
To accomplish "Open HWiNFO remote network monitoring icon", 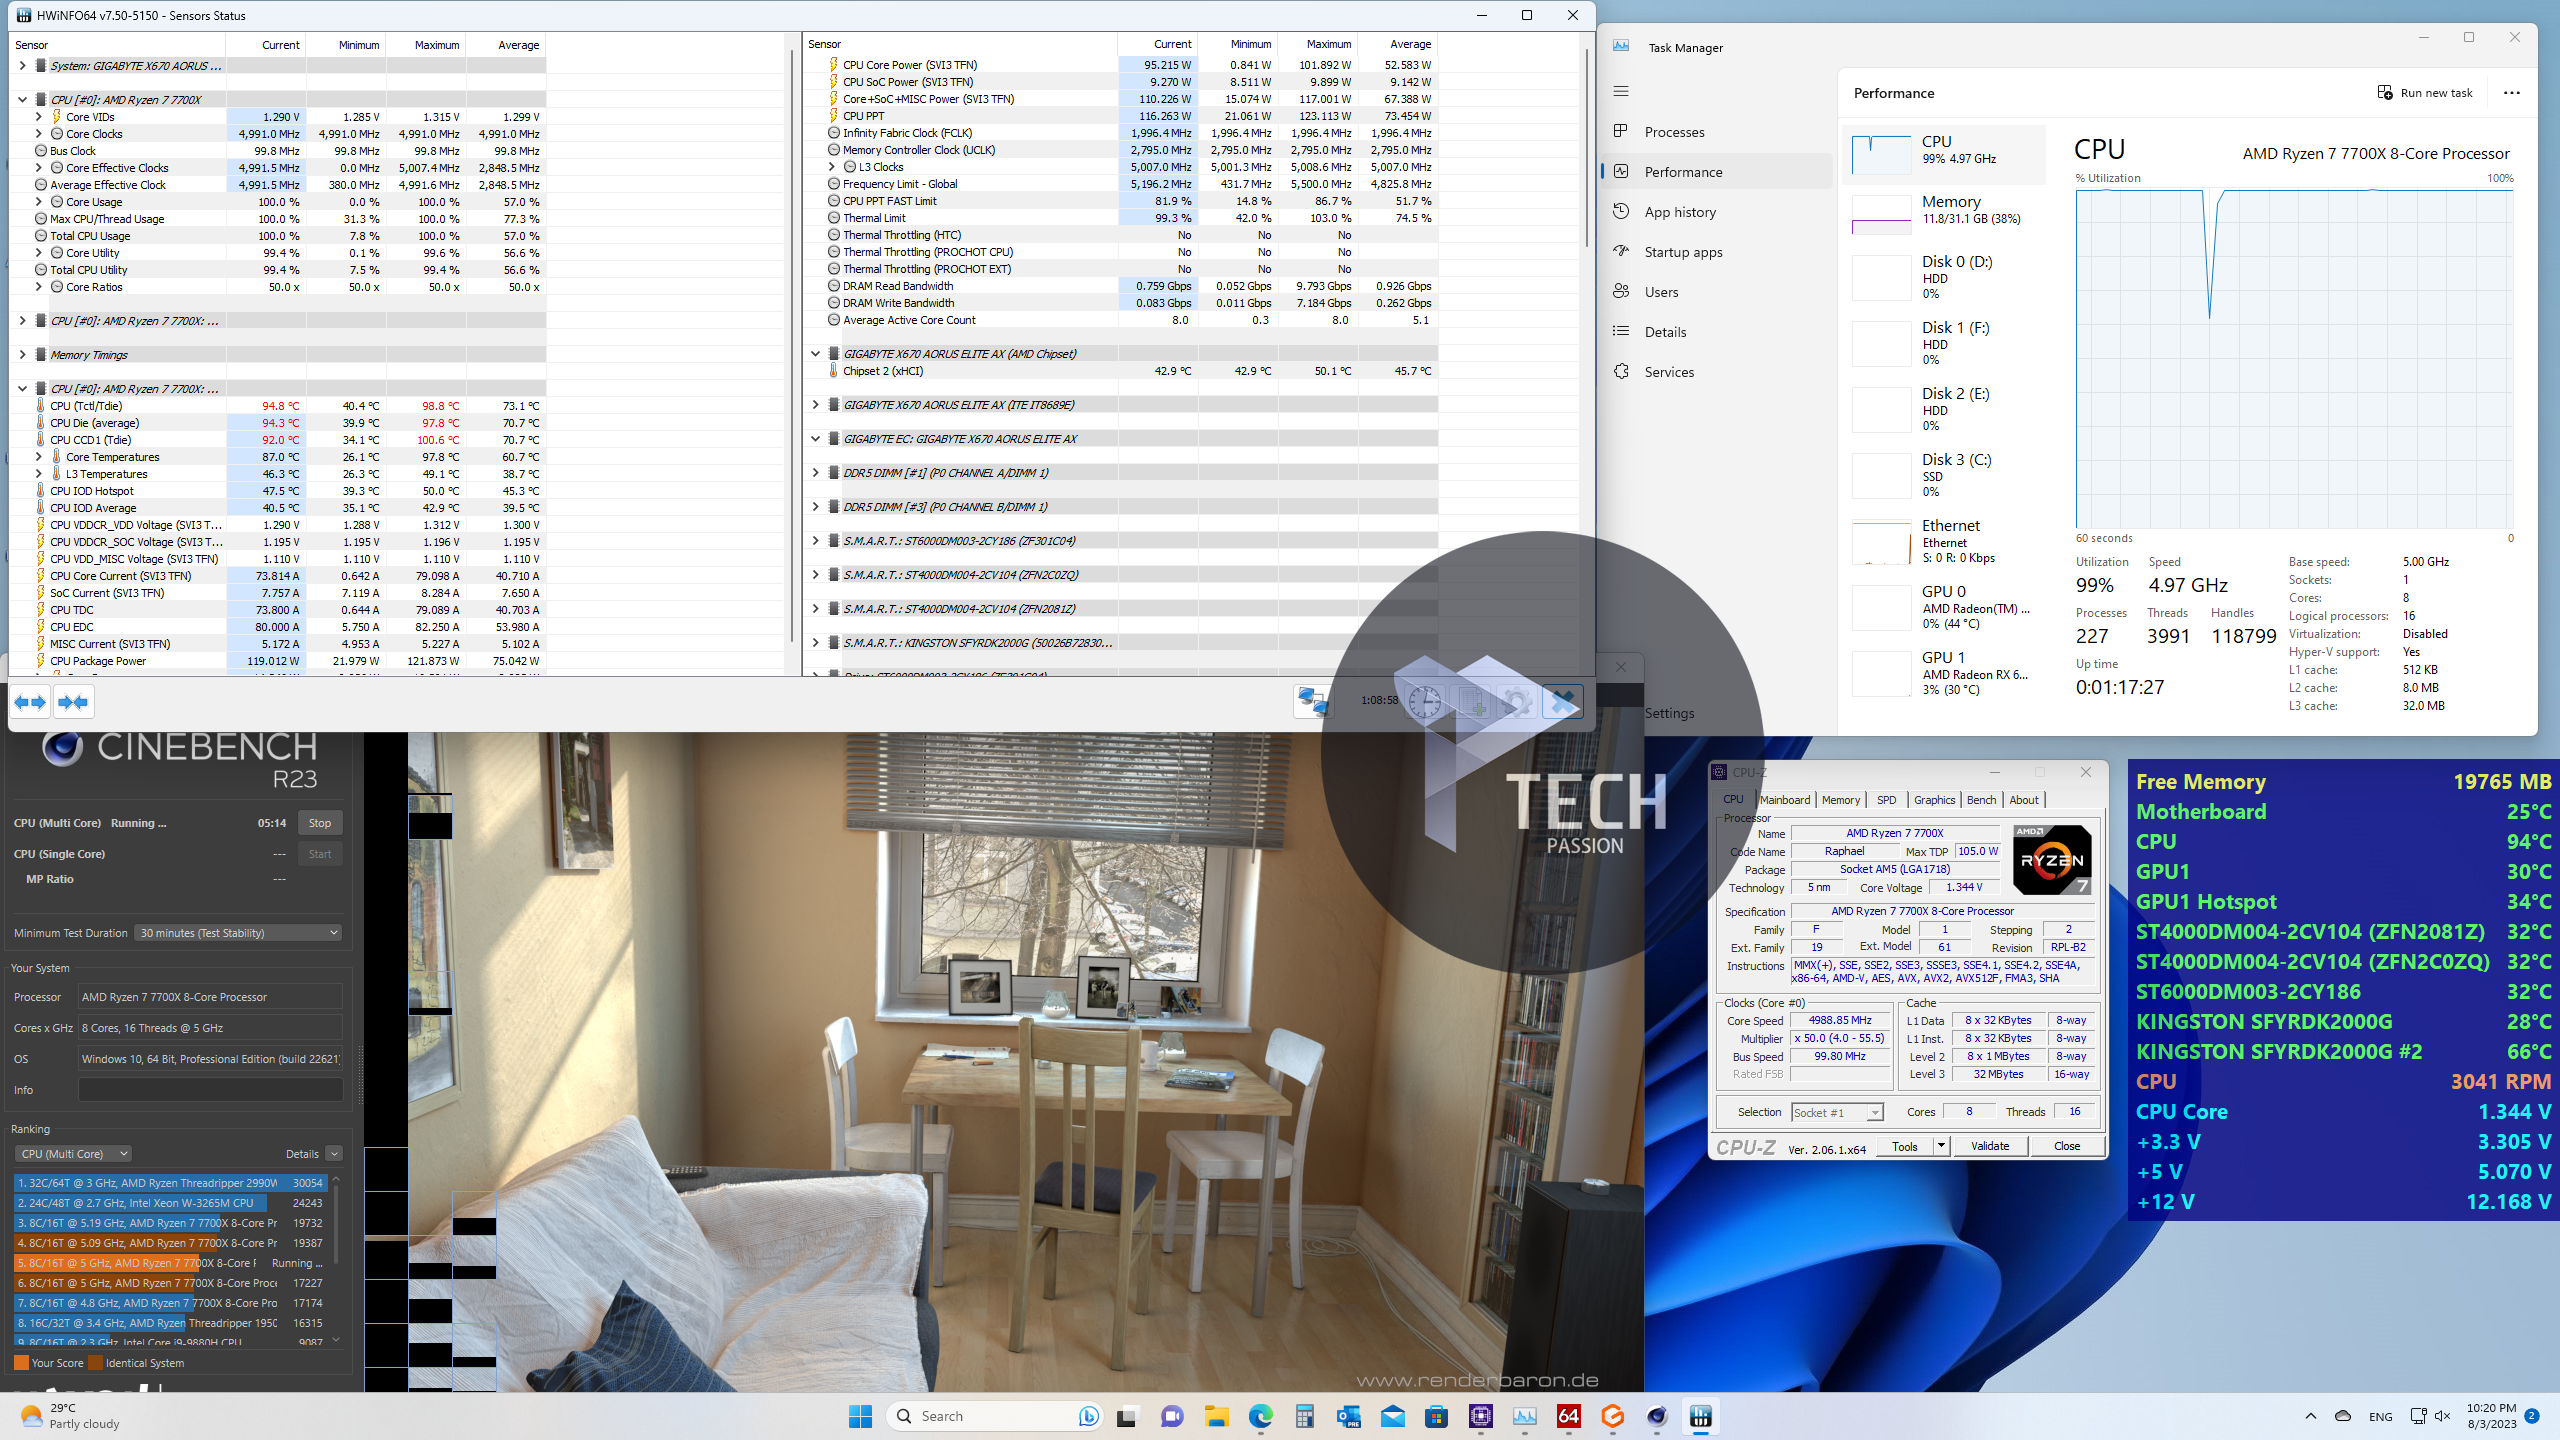I will coord(1312,702).
